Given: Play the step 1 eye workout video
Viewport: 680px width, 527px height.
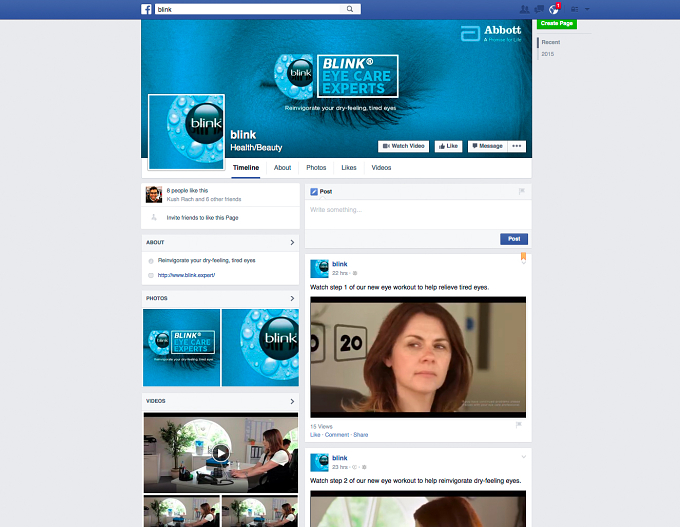Looking at the screenshot, I should [x=418, y=357].
